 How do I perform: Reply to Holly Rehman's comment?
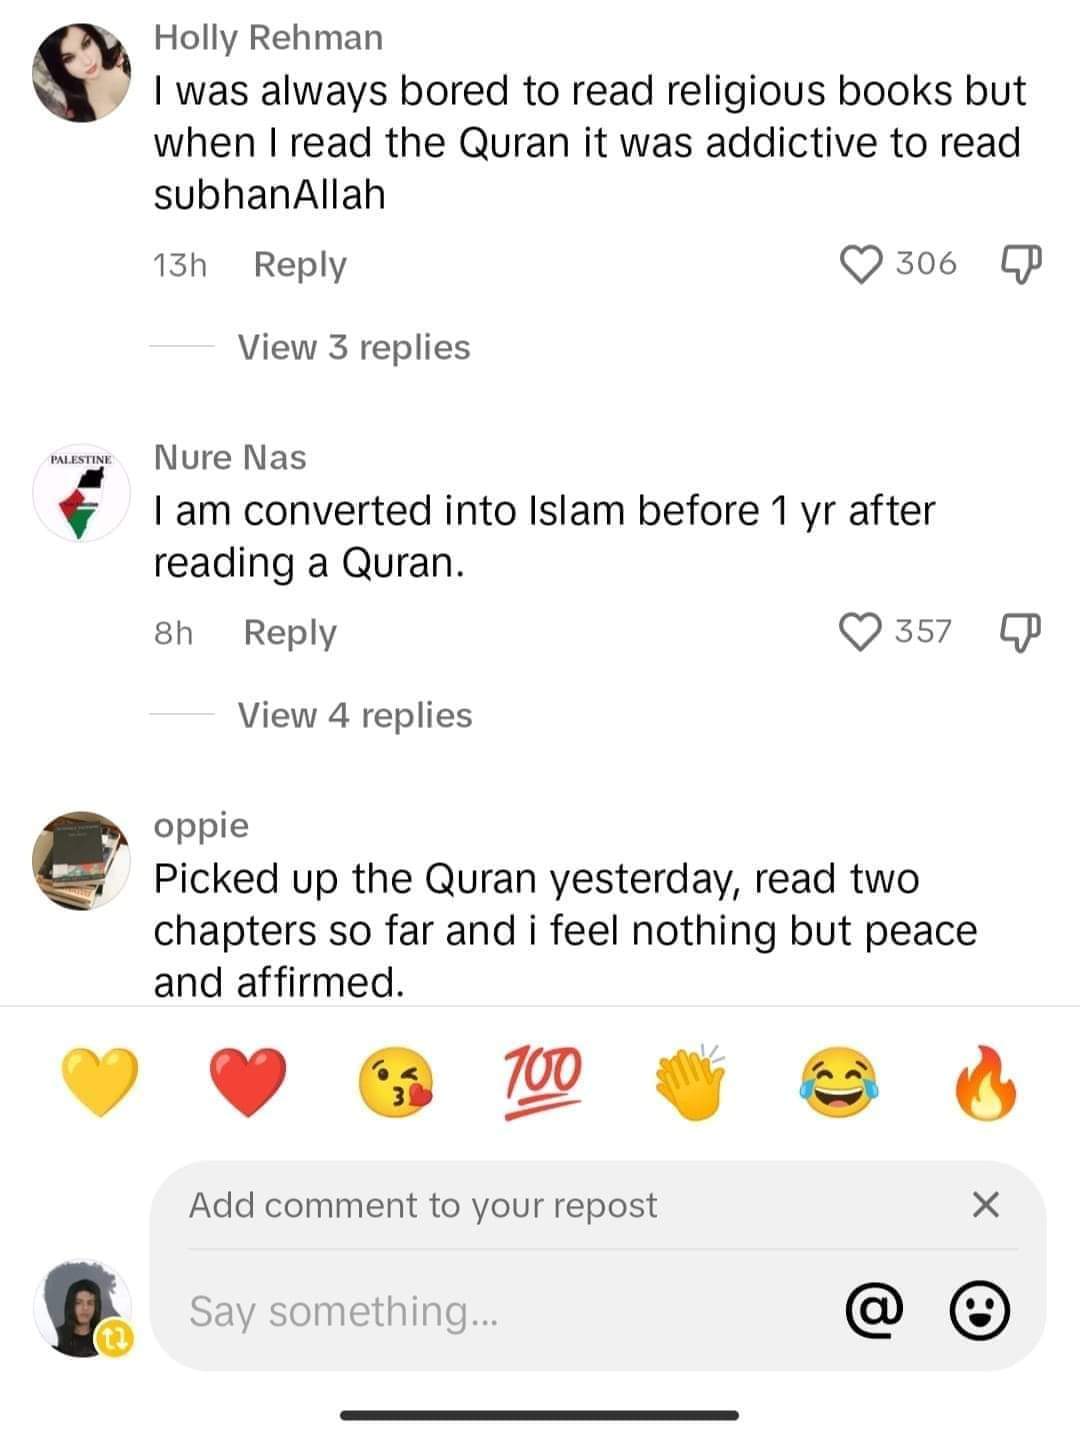[x=300, y=264]
